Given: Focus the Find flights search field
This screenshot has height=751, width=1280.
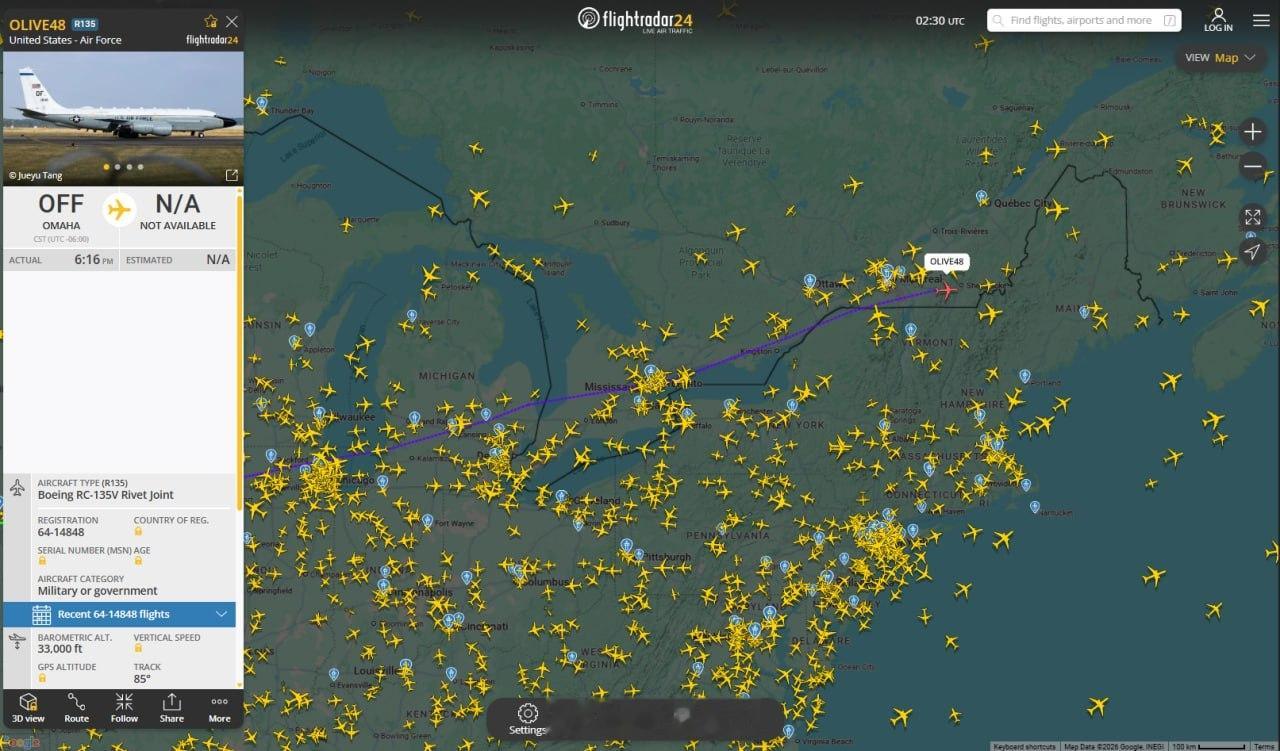Looking at the screenshot, I should point(1084,20).
